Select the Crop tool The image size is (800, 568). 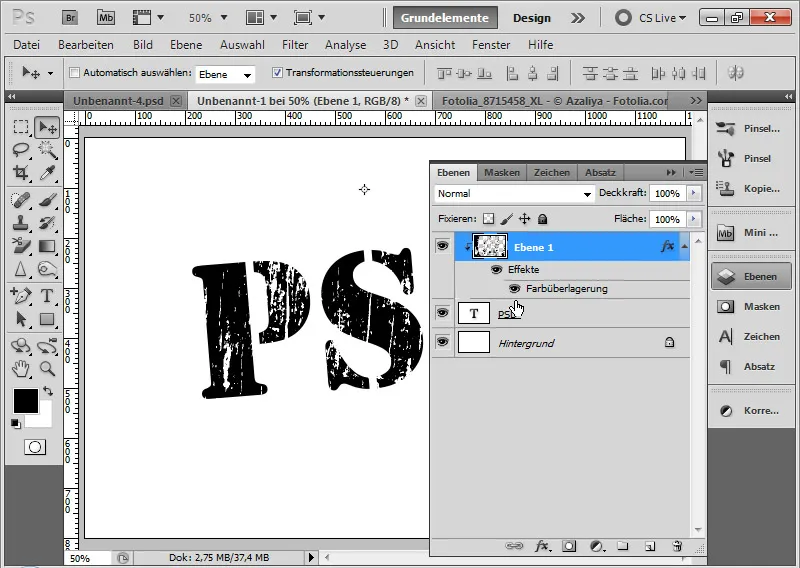tap(21, 173)
